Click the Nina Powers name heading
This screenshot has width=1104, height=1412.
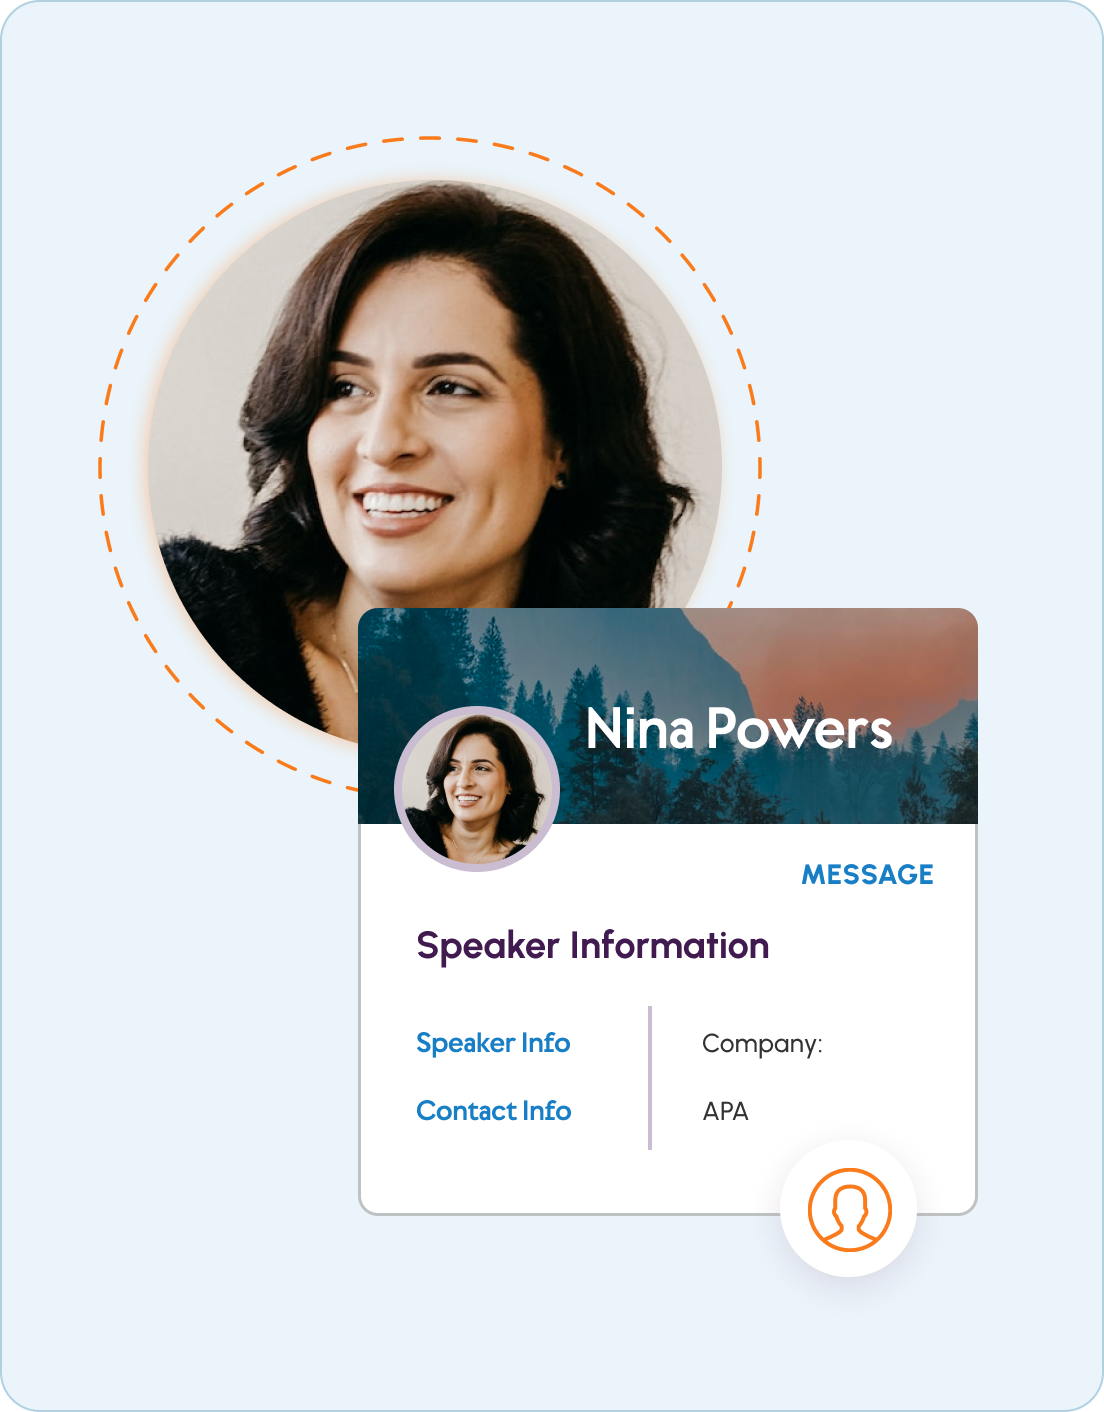[x=738, y=729]
